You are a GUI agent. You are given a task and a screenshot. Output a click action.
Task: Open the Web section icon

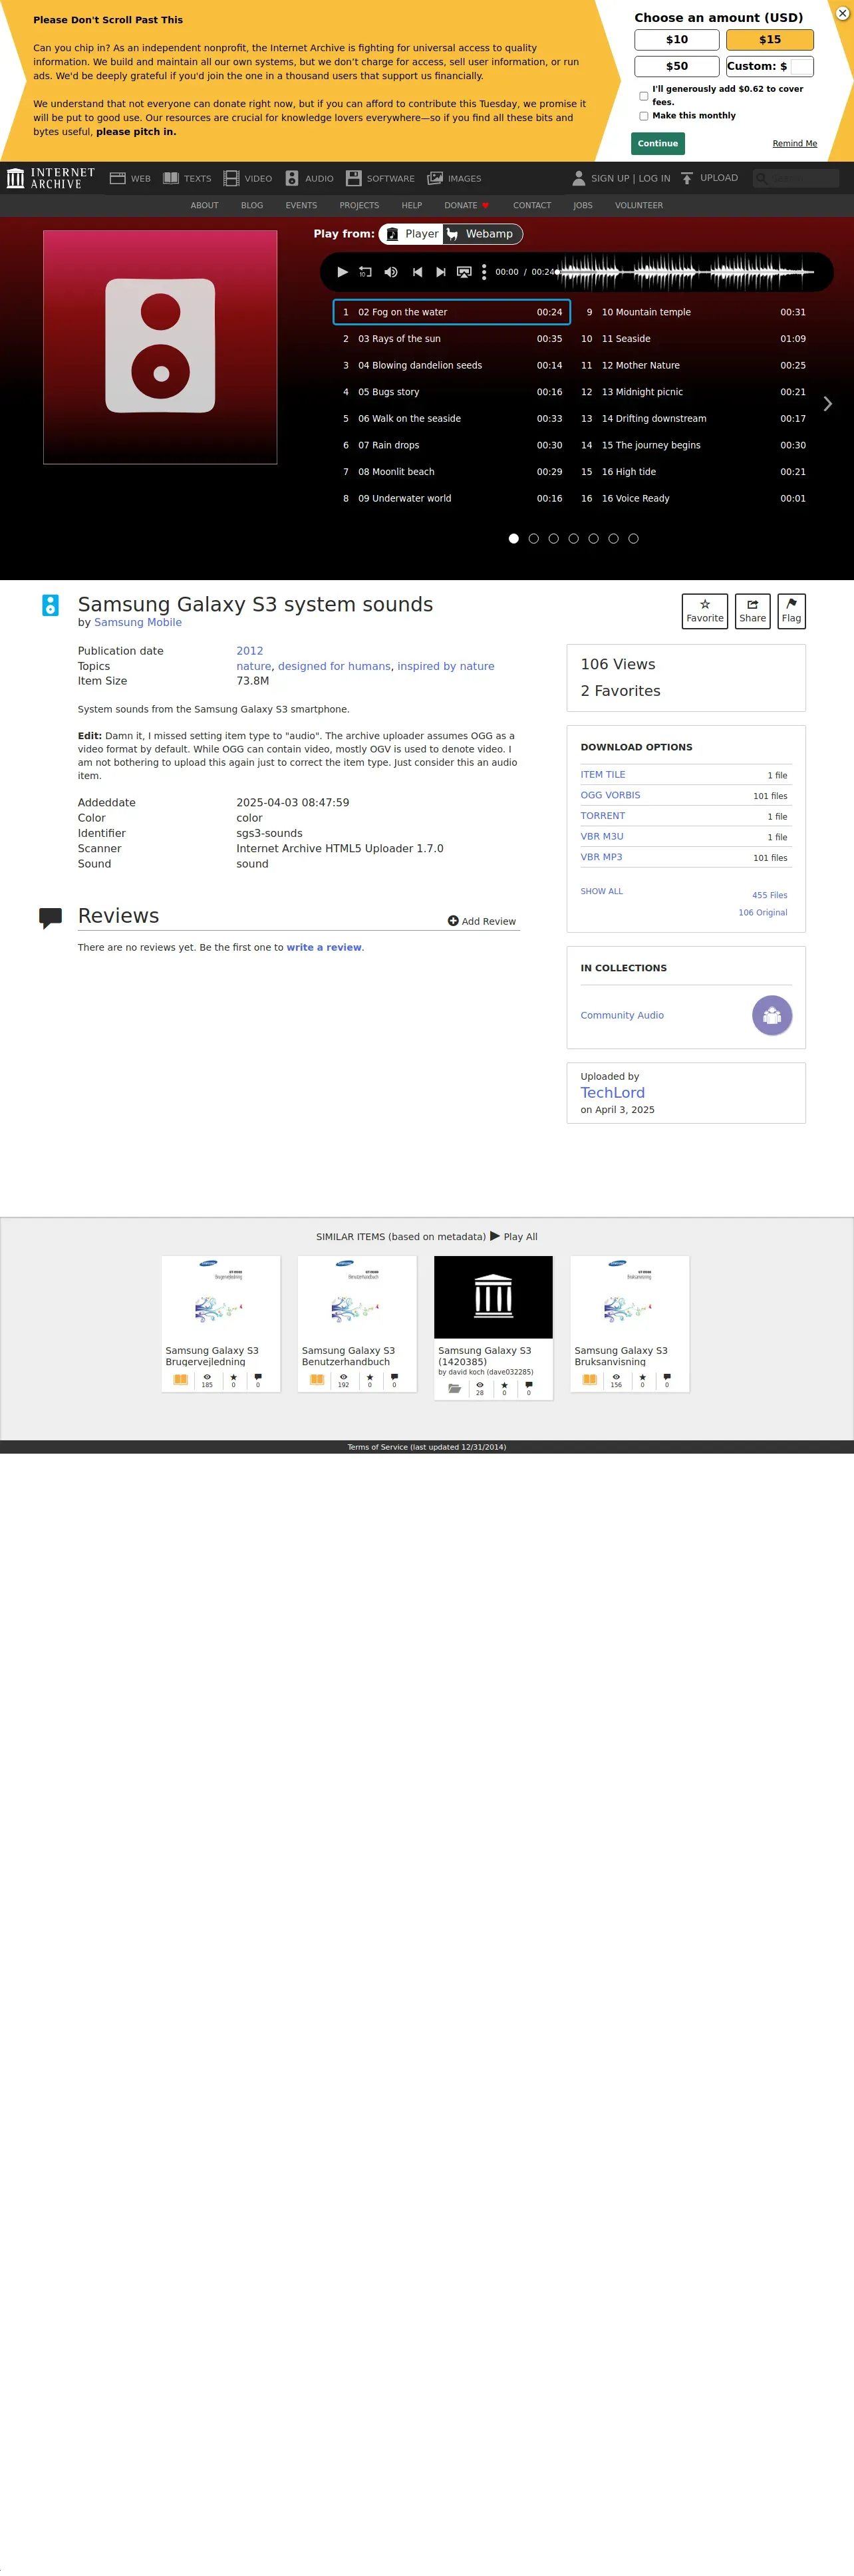(117, 178)
